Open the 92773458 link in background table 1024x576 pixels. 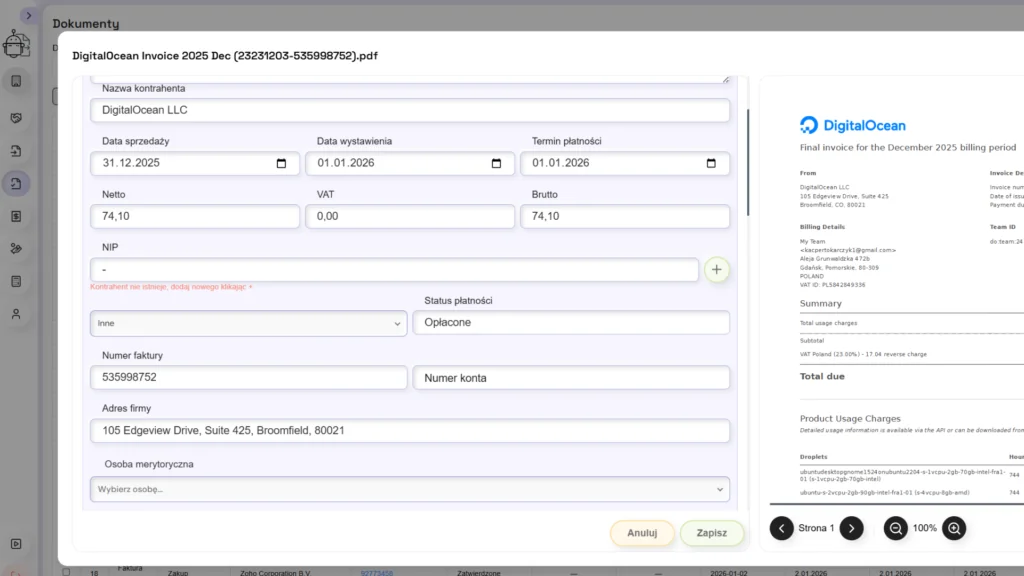(377, 573)
